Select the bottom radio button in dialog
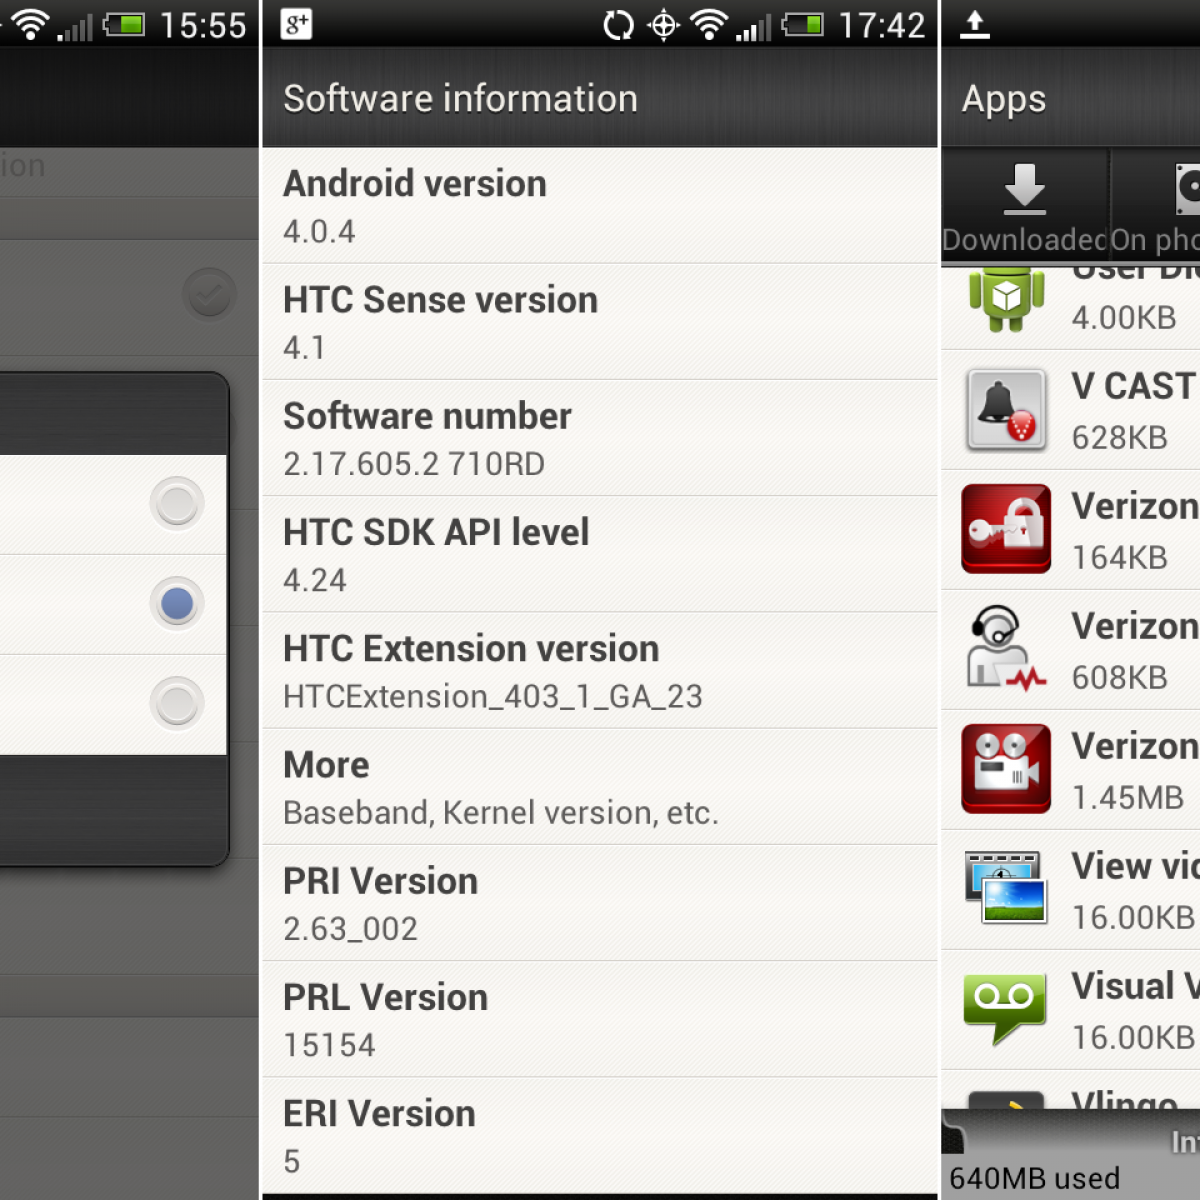The height and width of the screenshot is (1200, 1200). pyautogui.click(x=177, y=703)
